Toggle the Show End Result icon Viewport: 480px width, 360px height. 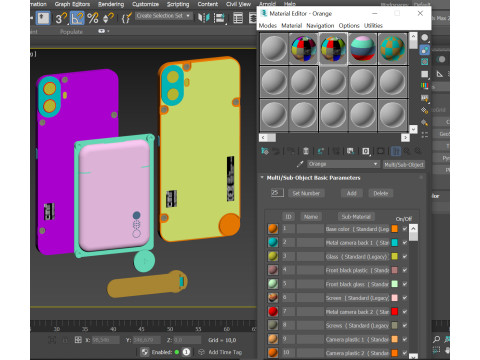(396, 151)
